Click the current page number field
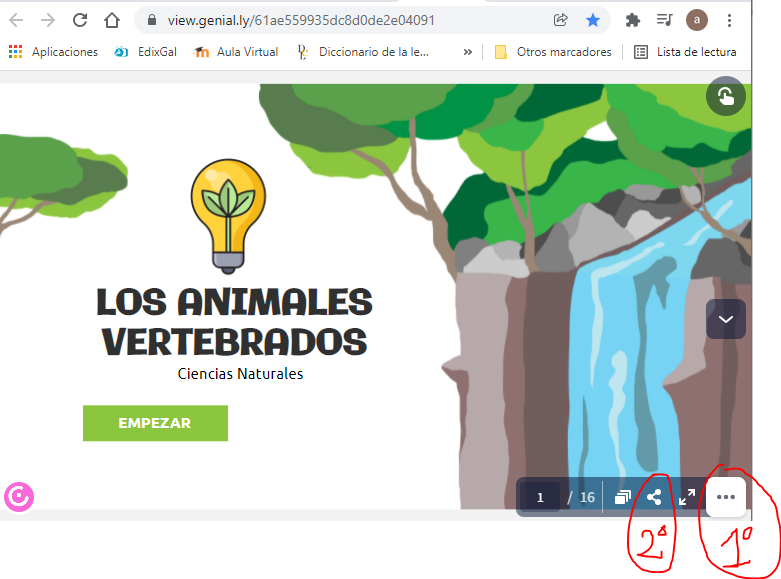Screen dimensions: 781x579 point(540,497)
